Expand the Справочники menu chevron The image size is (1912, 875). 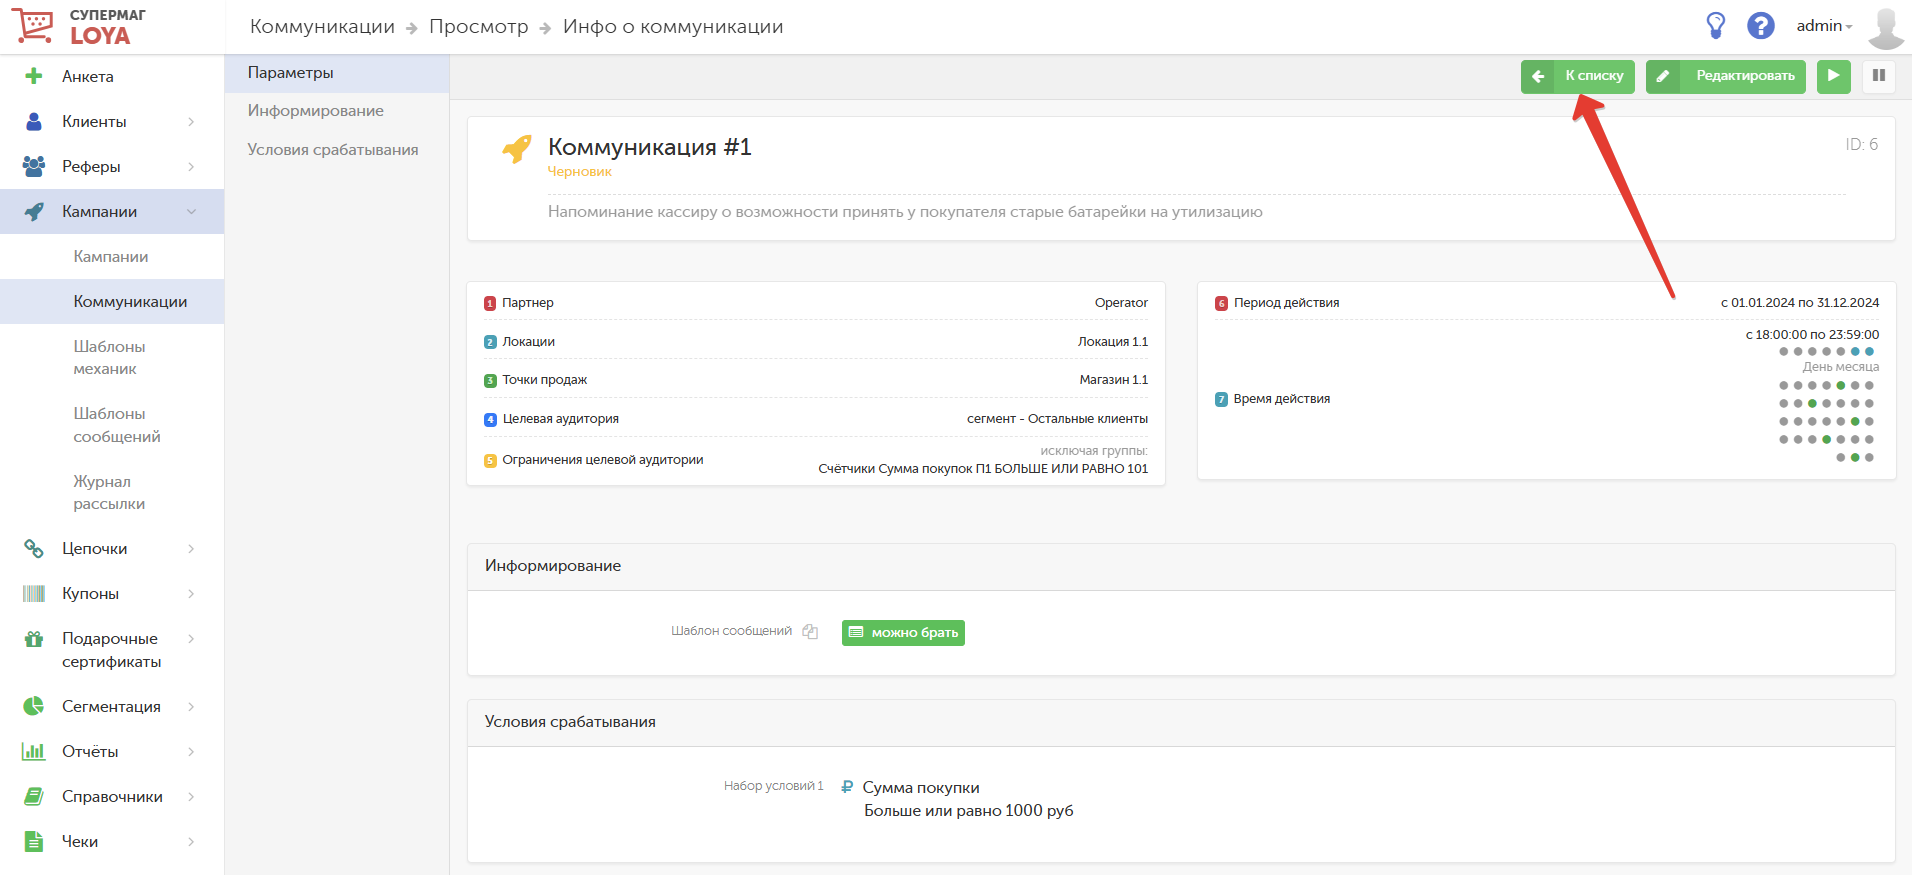191,796
